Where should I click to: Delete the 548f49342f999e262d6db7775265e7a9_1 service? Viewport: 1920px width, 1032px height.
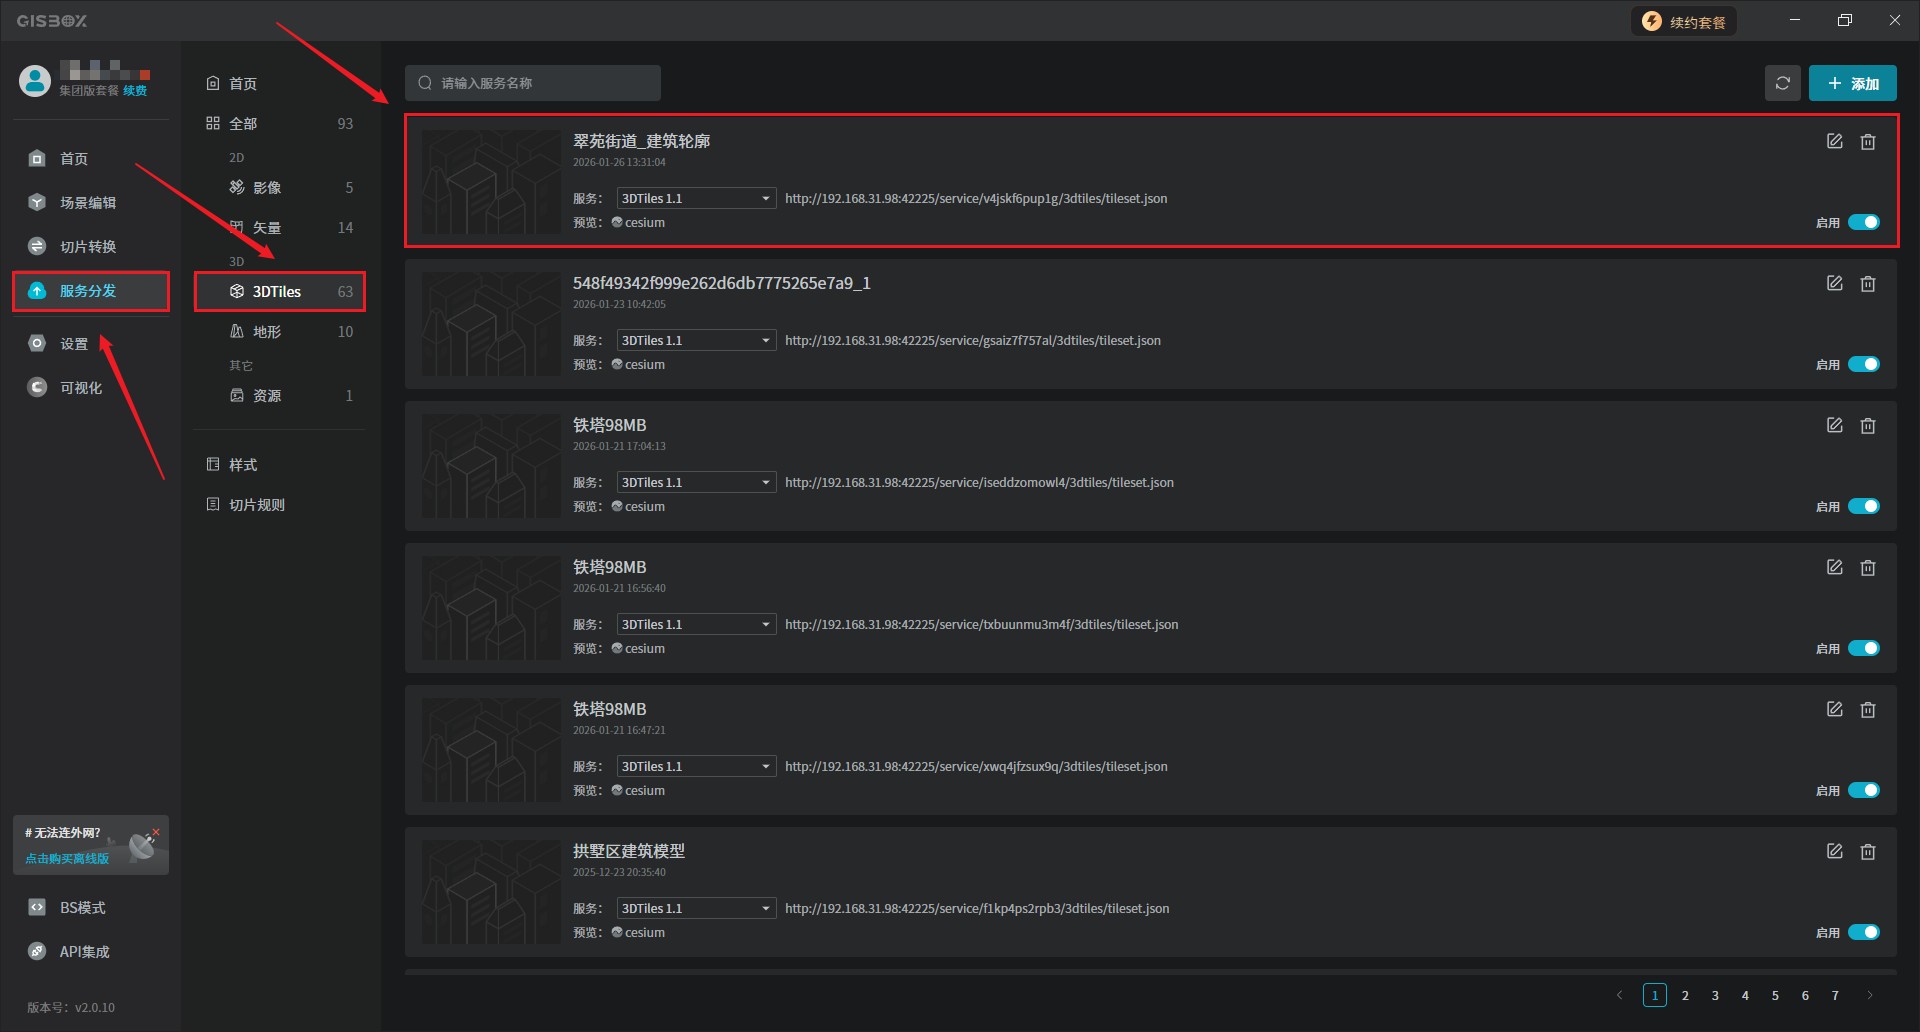point(1867,284)
